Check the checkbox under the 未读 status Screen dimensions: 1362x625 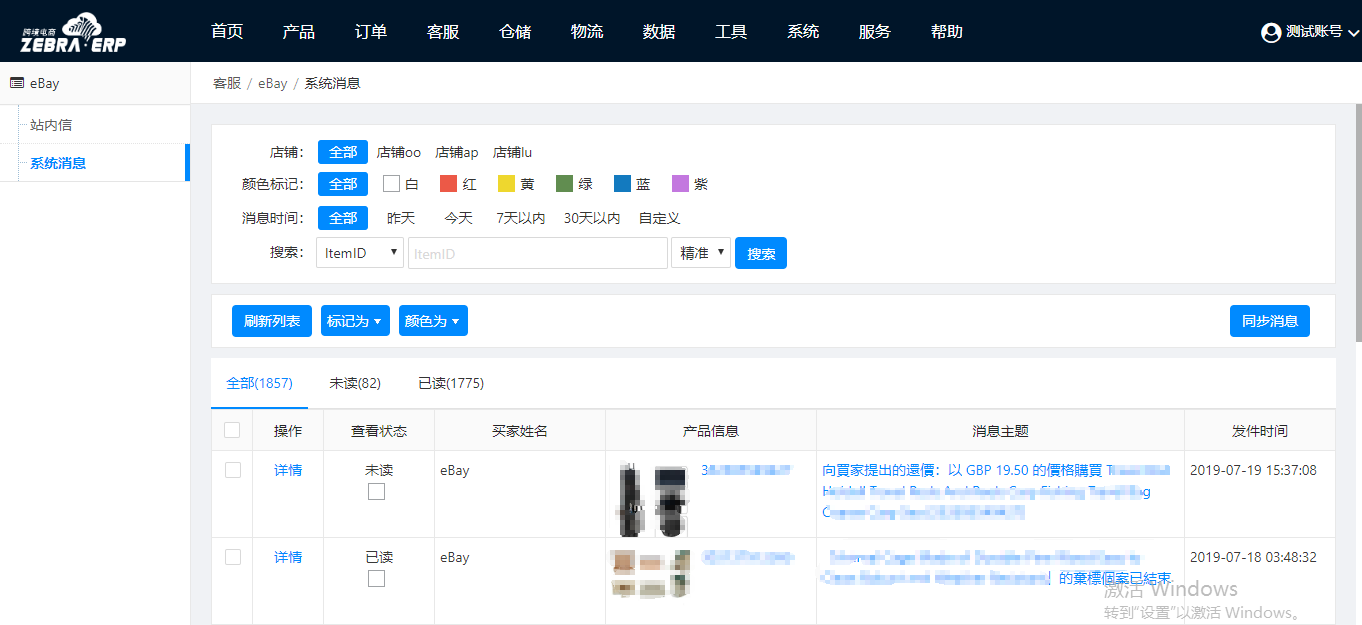tap(376, 491)
